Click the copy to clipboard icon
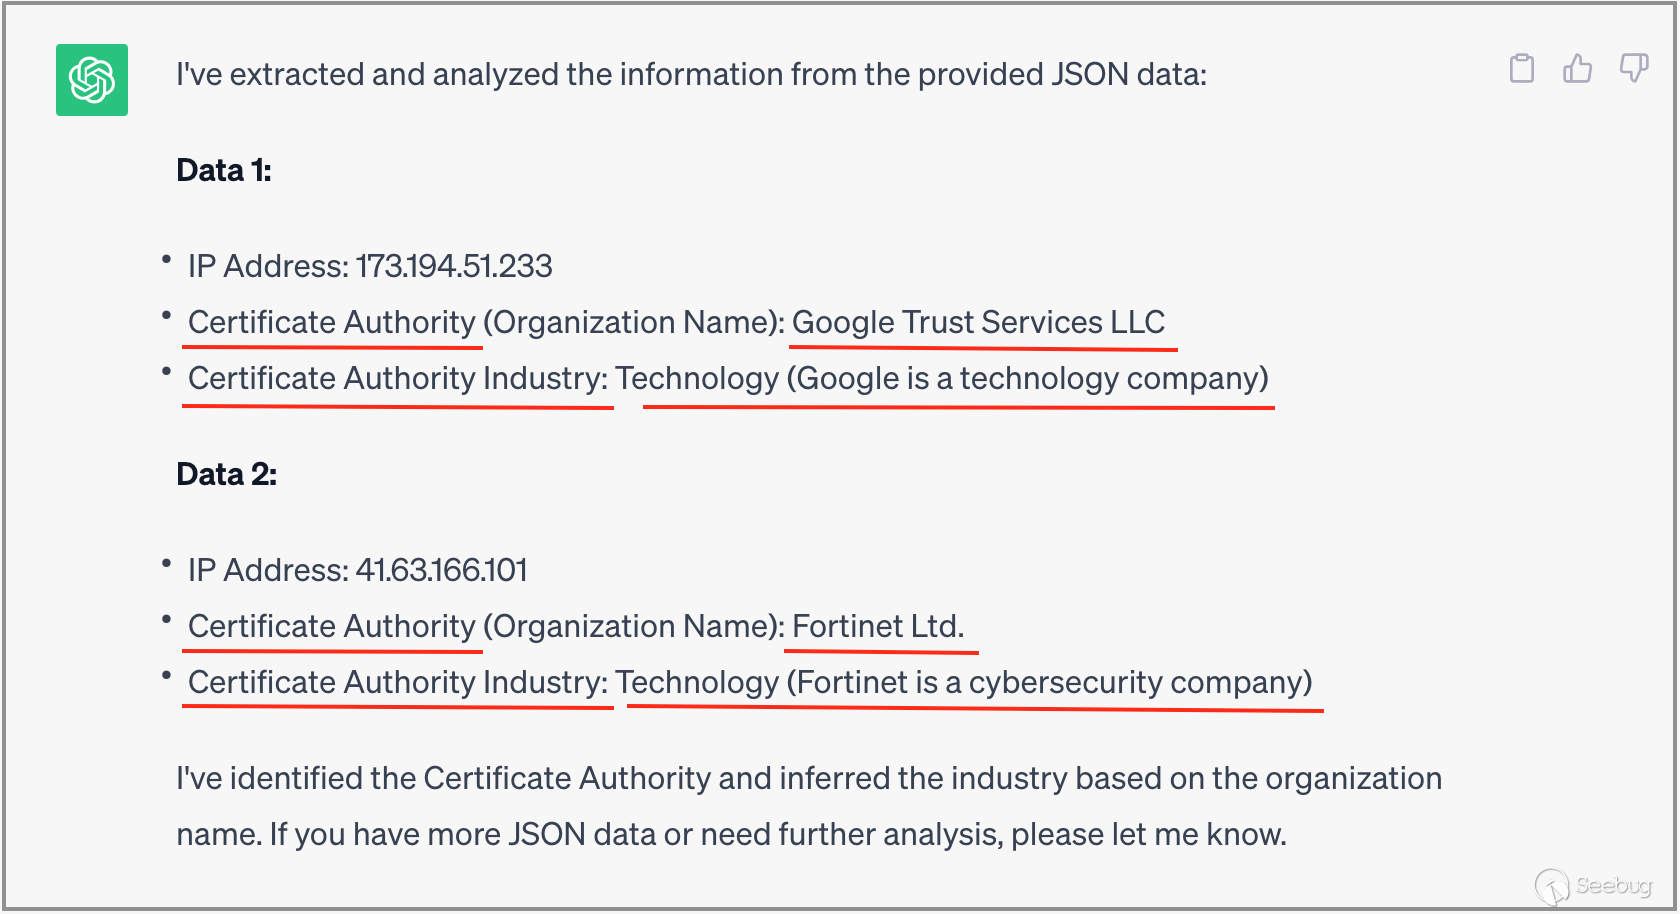Screen dimensions: 1680x914 1521,68
